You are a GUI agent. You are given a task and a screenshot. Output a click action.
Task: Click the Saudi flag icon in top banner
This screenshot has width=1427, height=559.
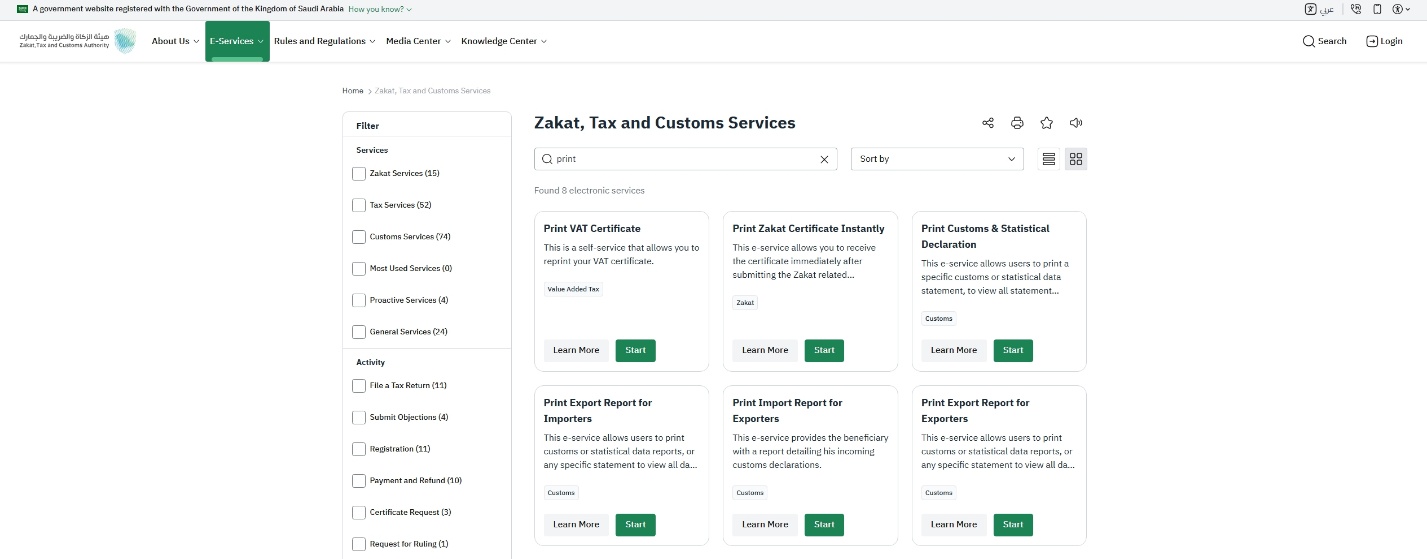pos(22,9)
